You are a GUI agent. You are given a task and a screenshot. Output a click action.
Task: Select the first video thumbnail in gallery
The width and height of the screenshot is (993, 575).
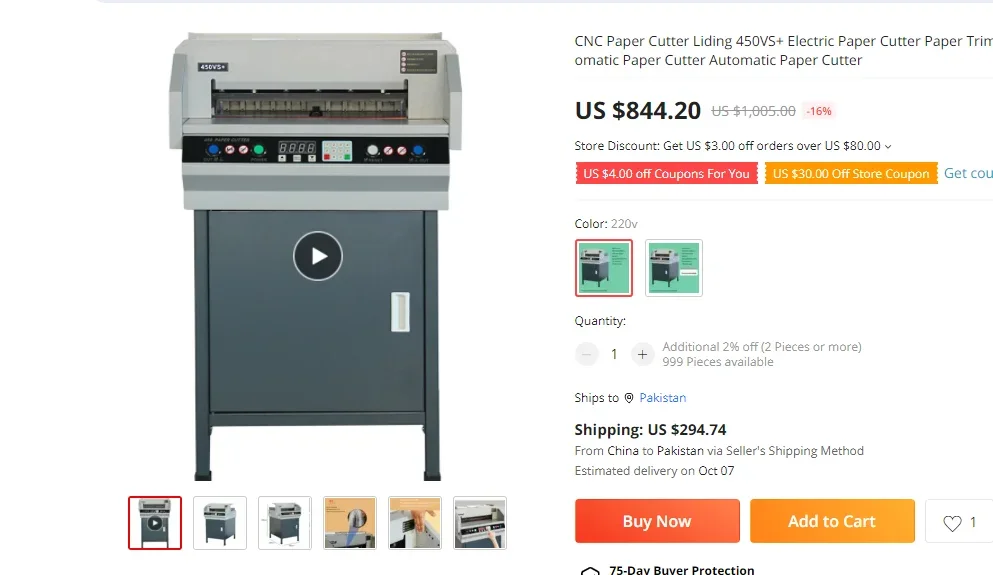point(155,523)
